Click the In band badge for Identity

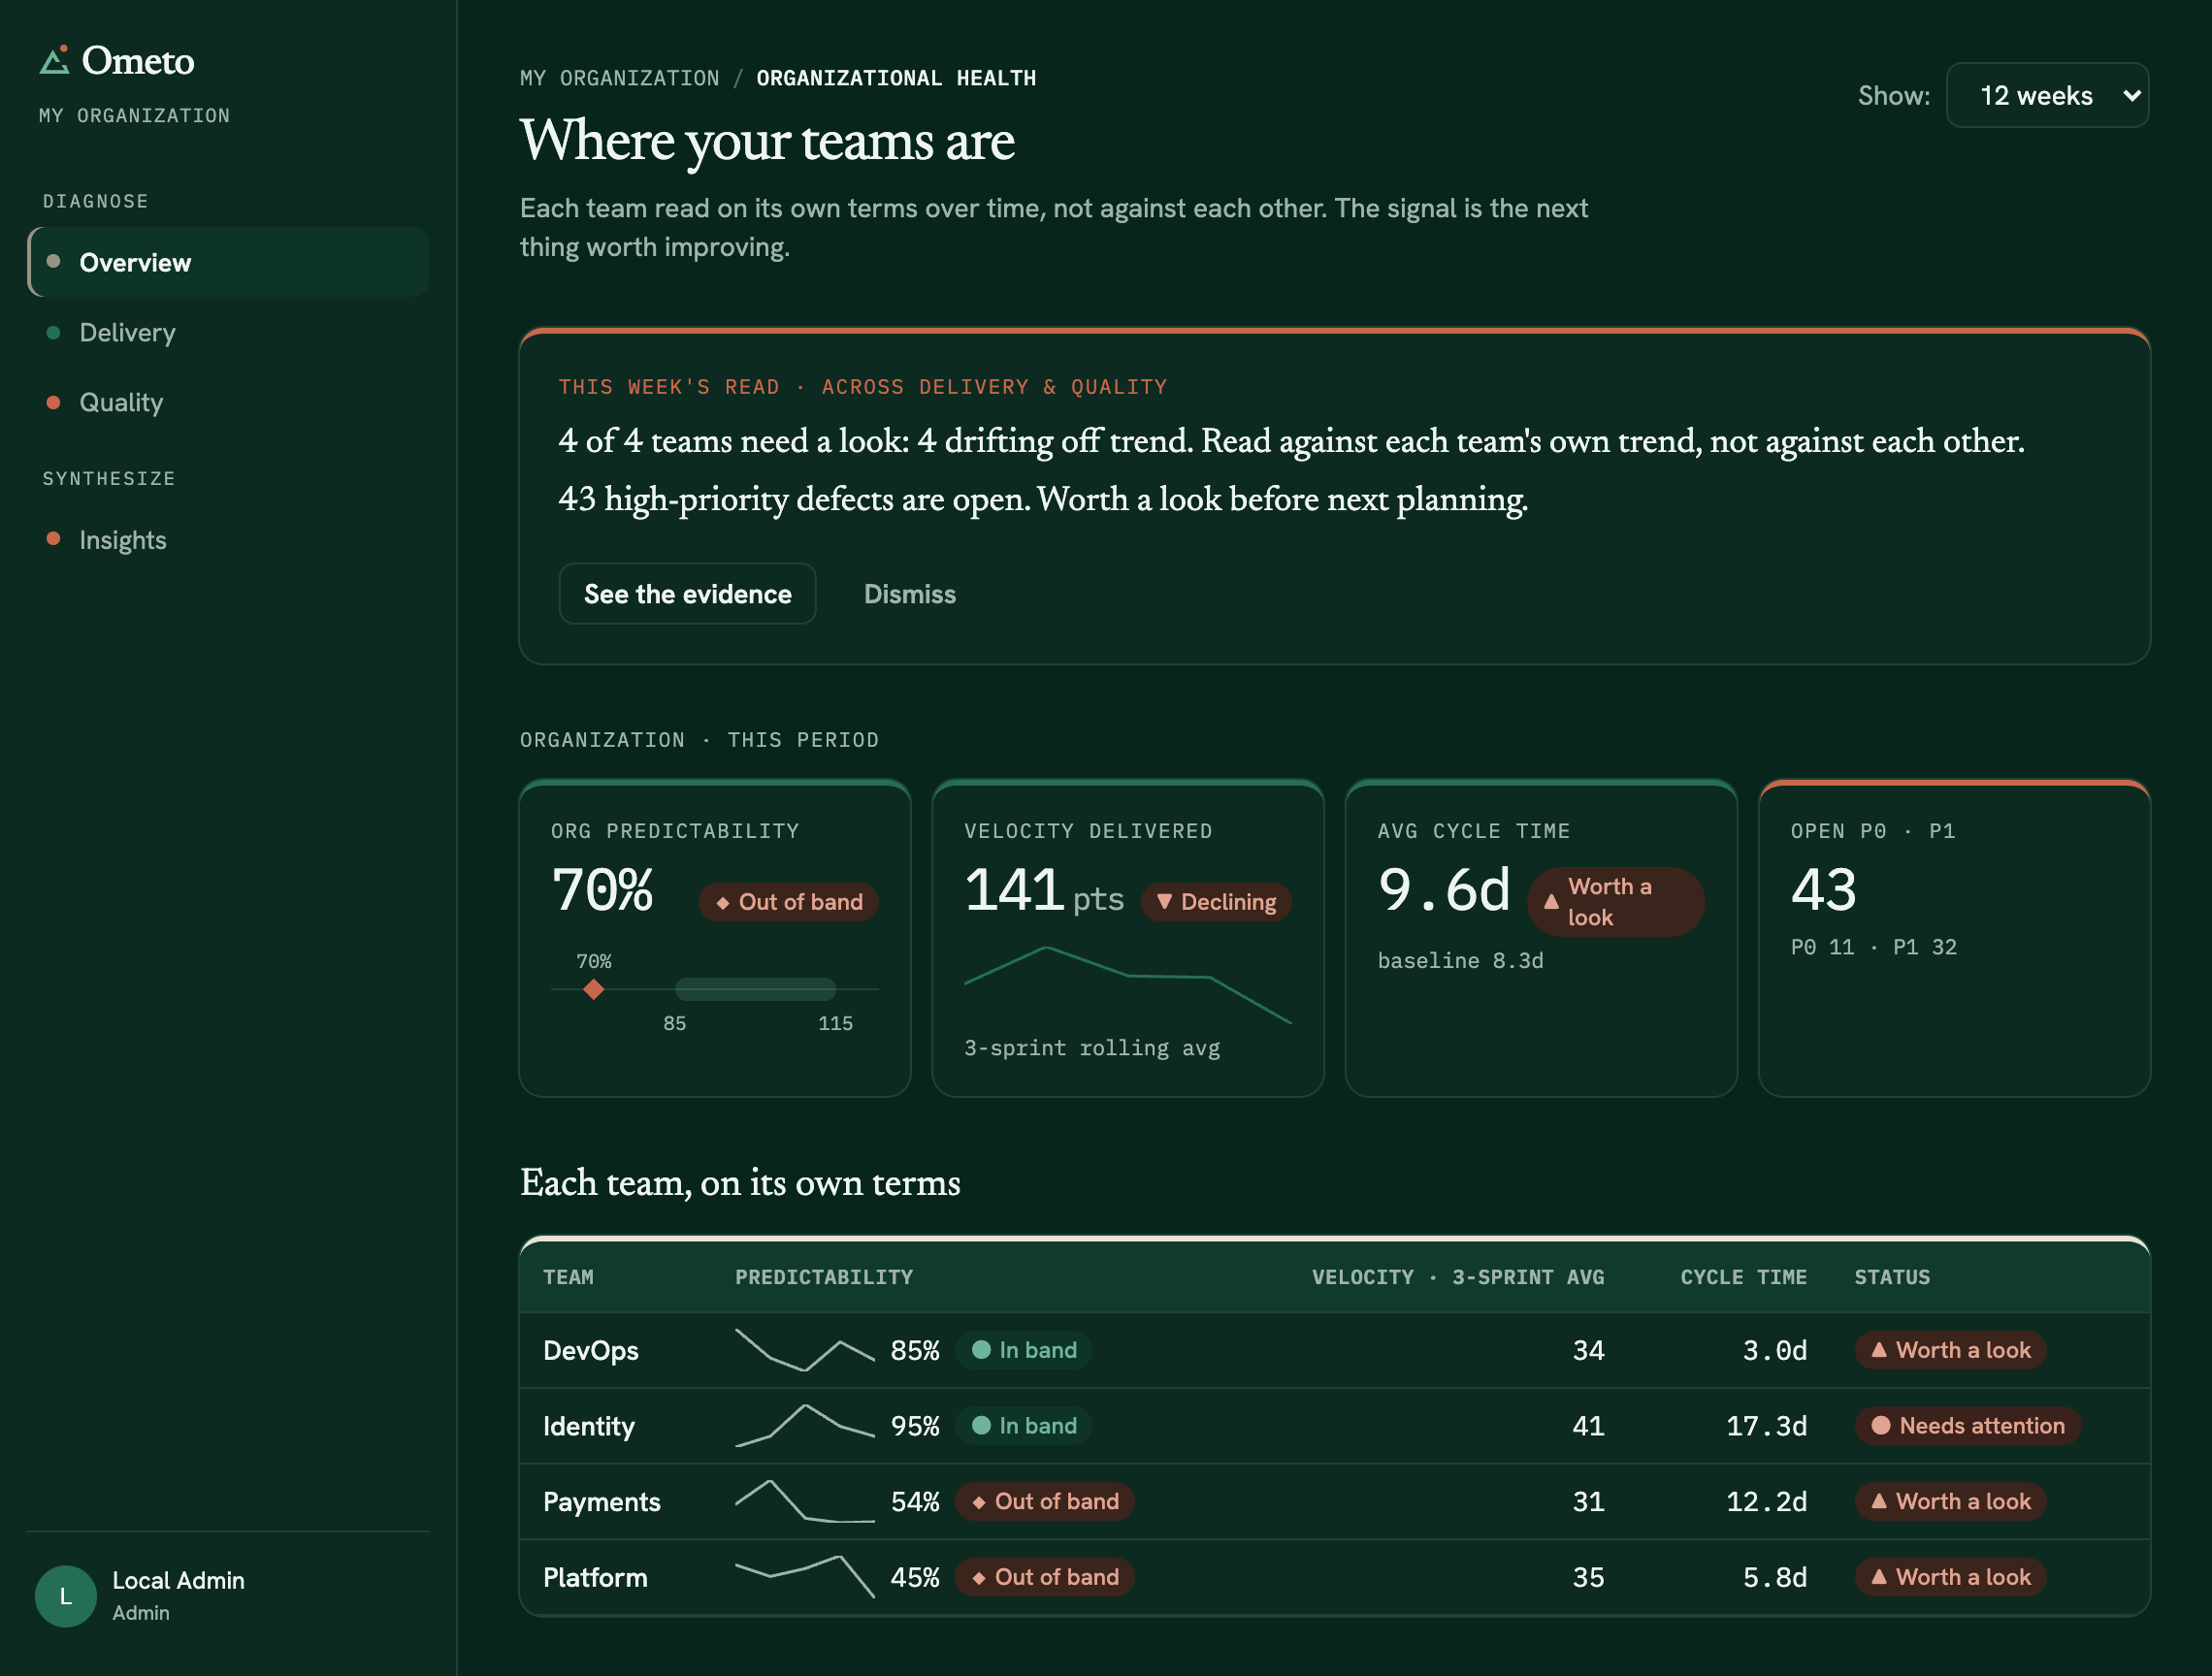pos(1023,1426)
